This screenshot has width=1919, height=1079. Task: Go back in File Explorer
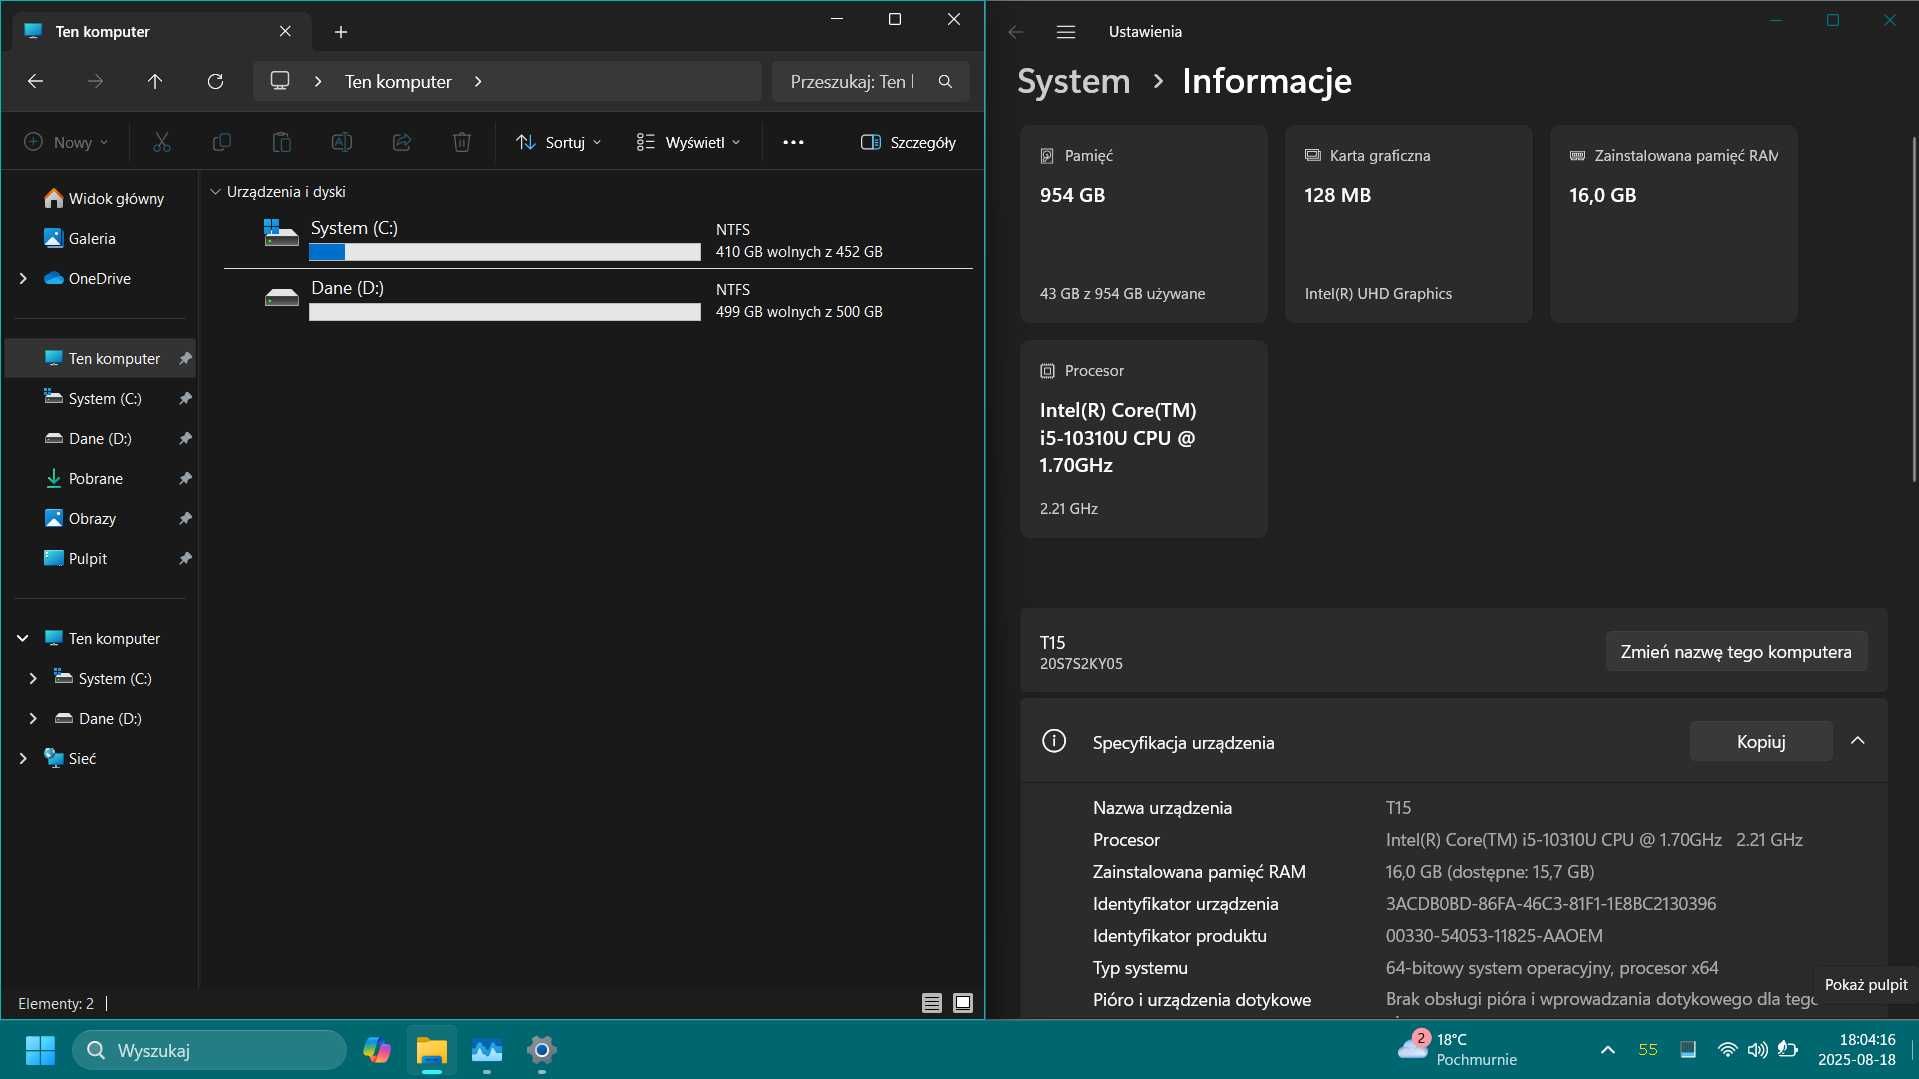tap(35, 81)
